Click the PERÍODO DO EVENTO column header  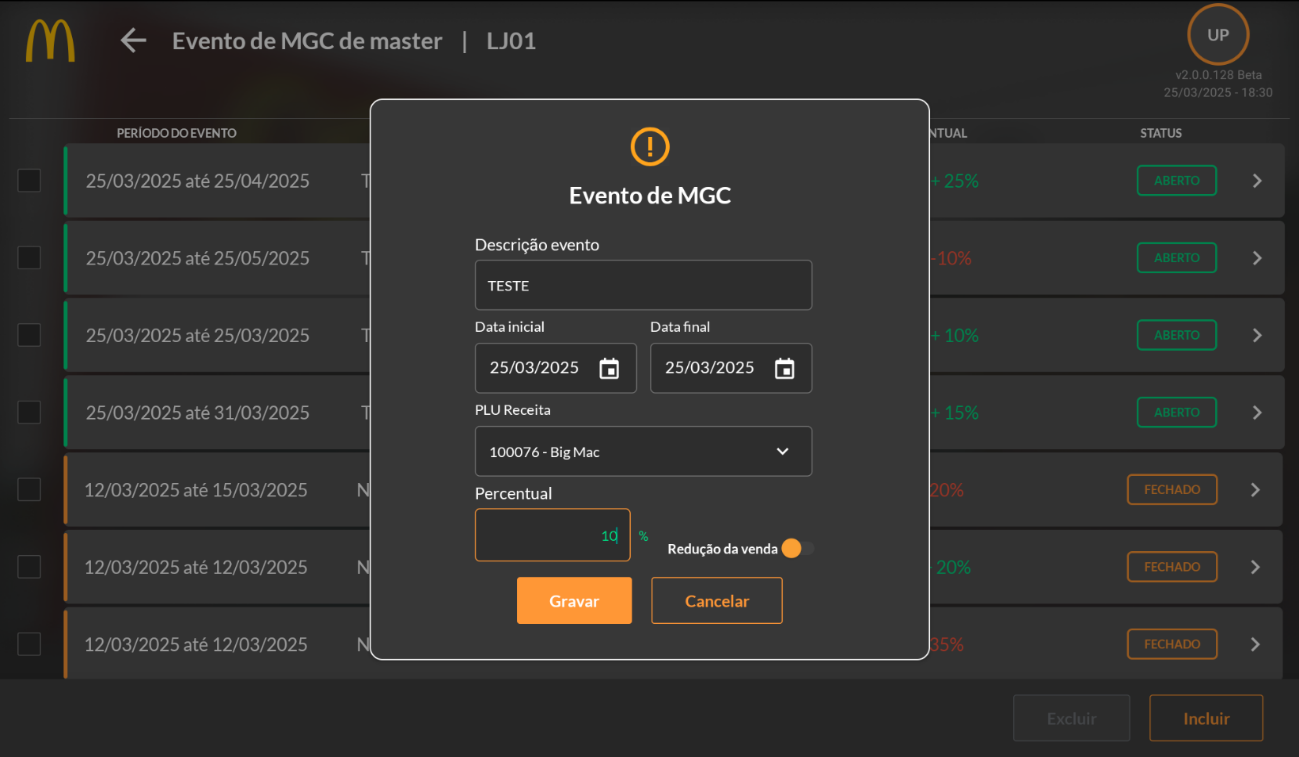click(177, 133)
